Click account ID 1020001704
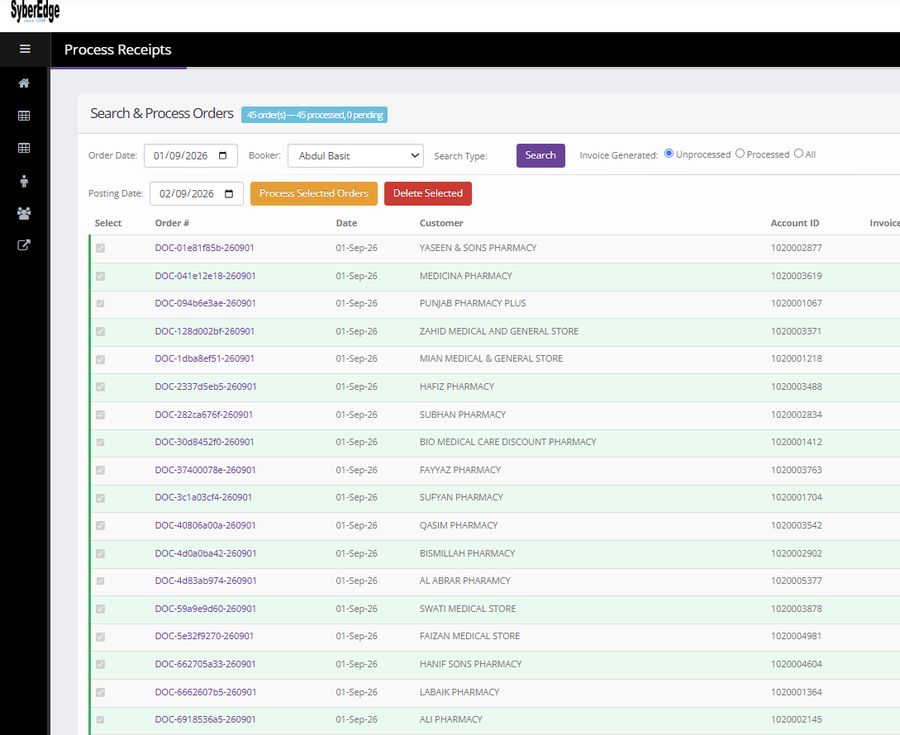 796,497
